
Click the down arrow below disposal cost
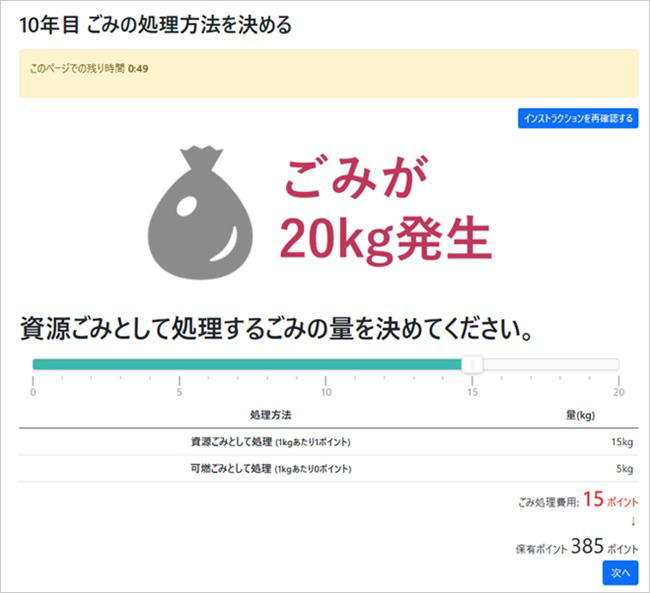[x=632, y=520]
